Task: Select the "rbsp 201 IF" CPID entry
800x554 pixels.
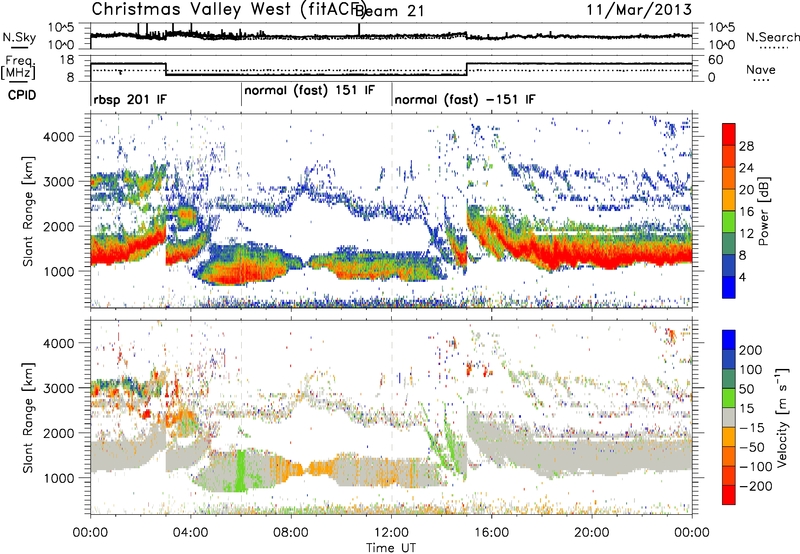Action: point(130,99)
